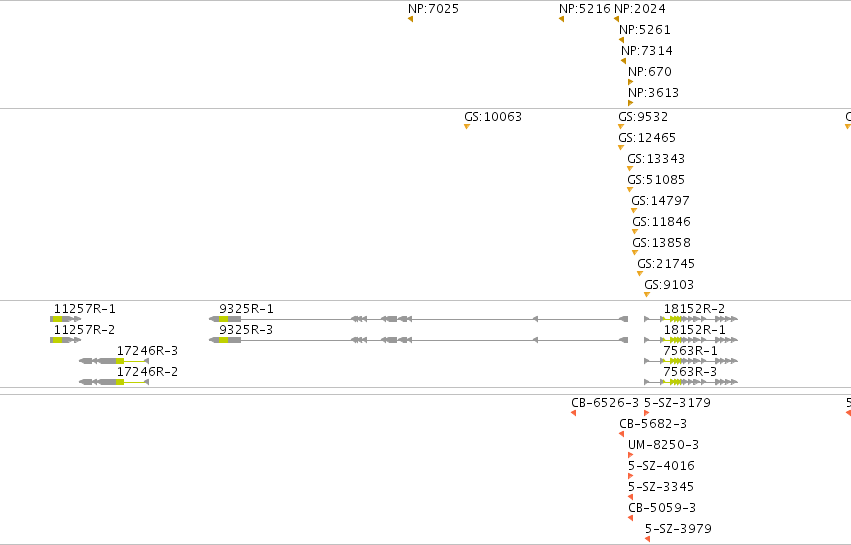Click the red triangle under CB-6526-3
Screen dimensions: 851x545
point(573,413)
